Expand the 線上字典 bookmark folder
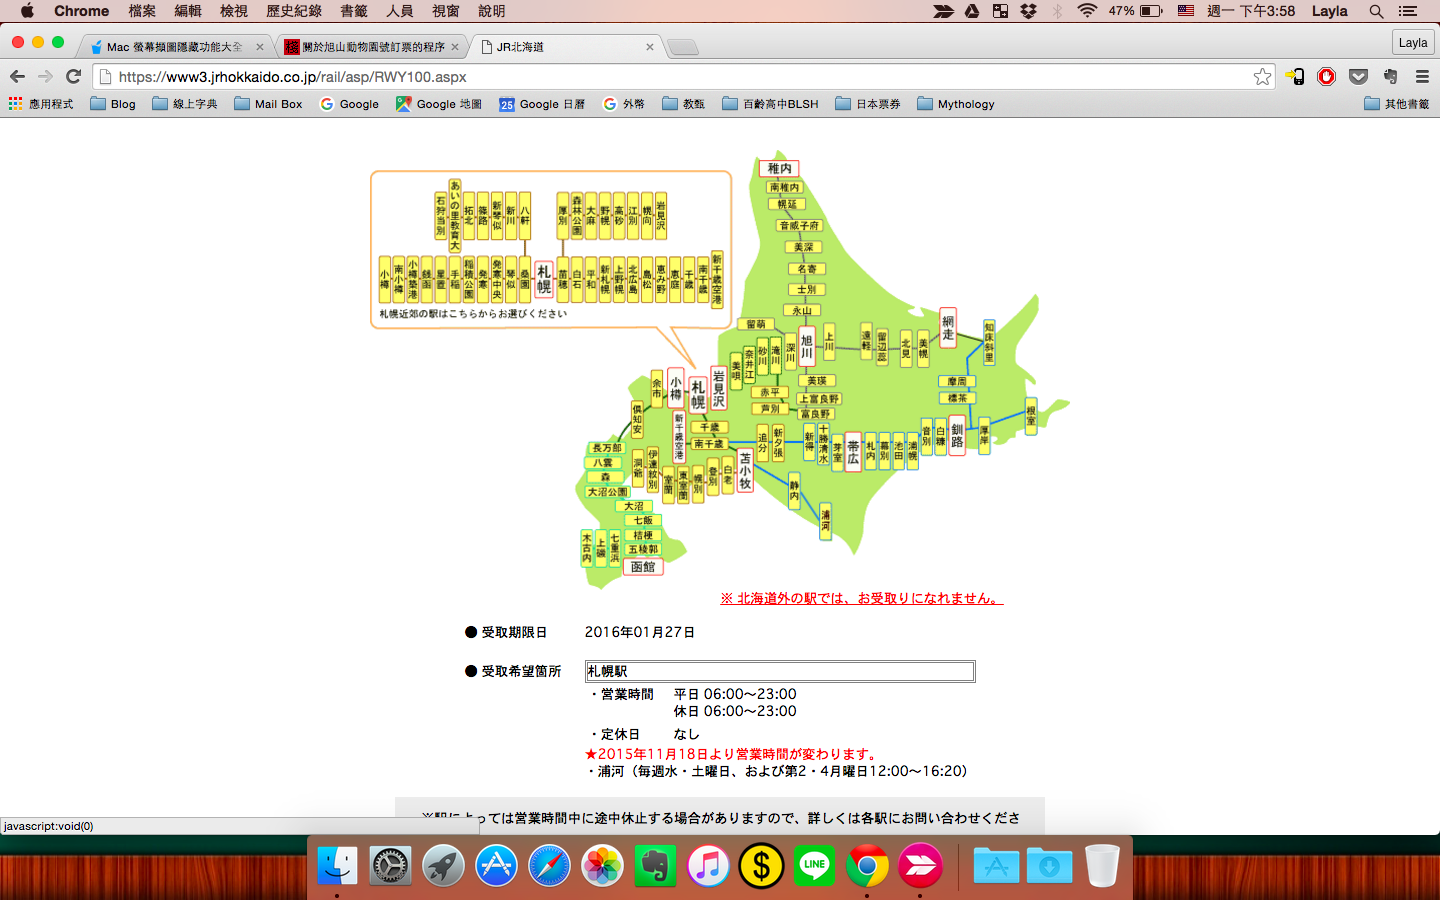 click(185, 104)
